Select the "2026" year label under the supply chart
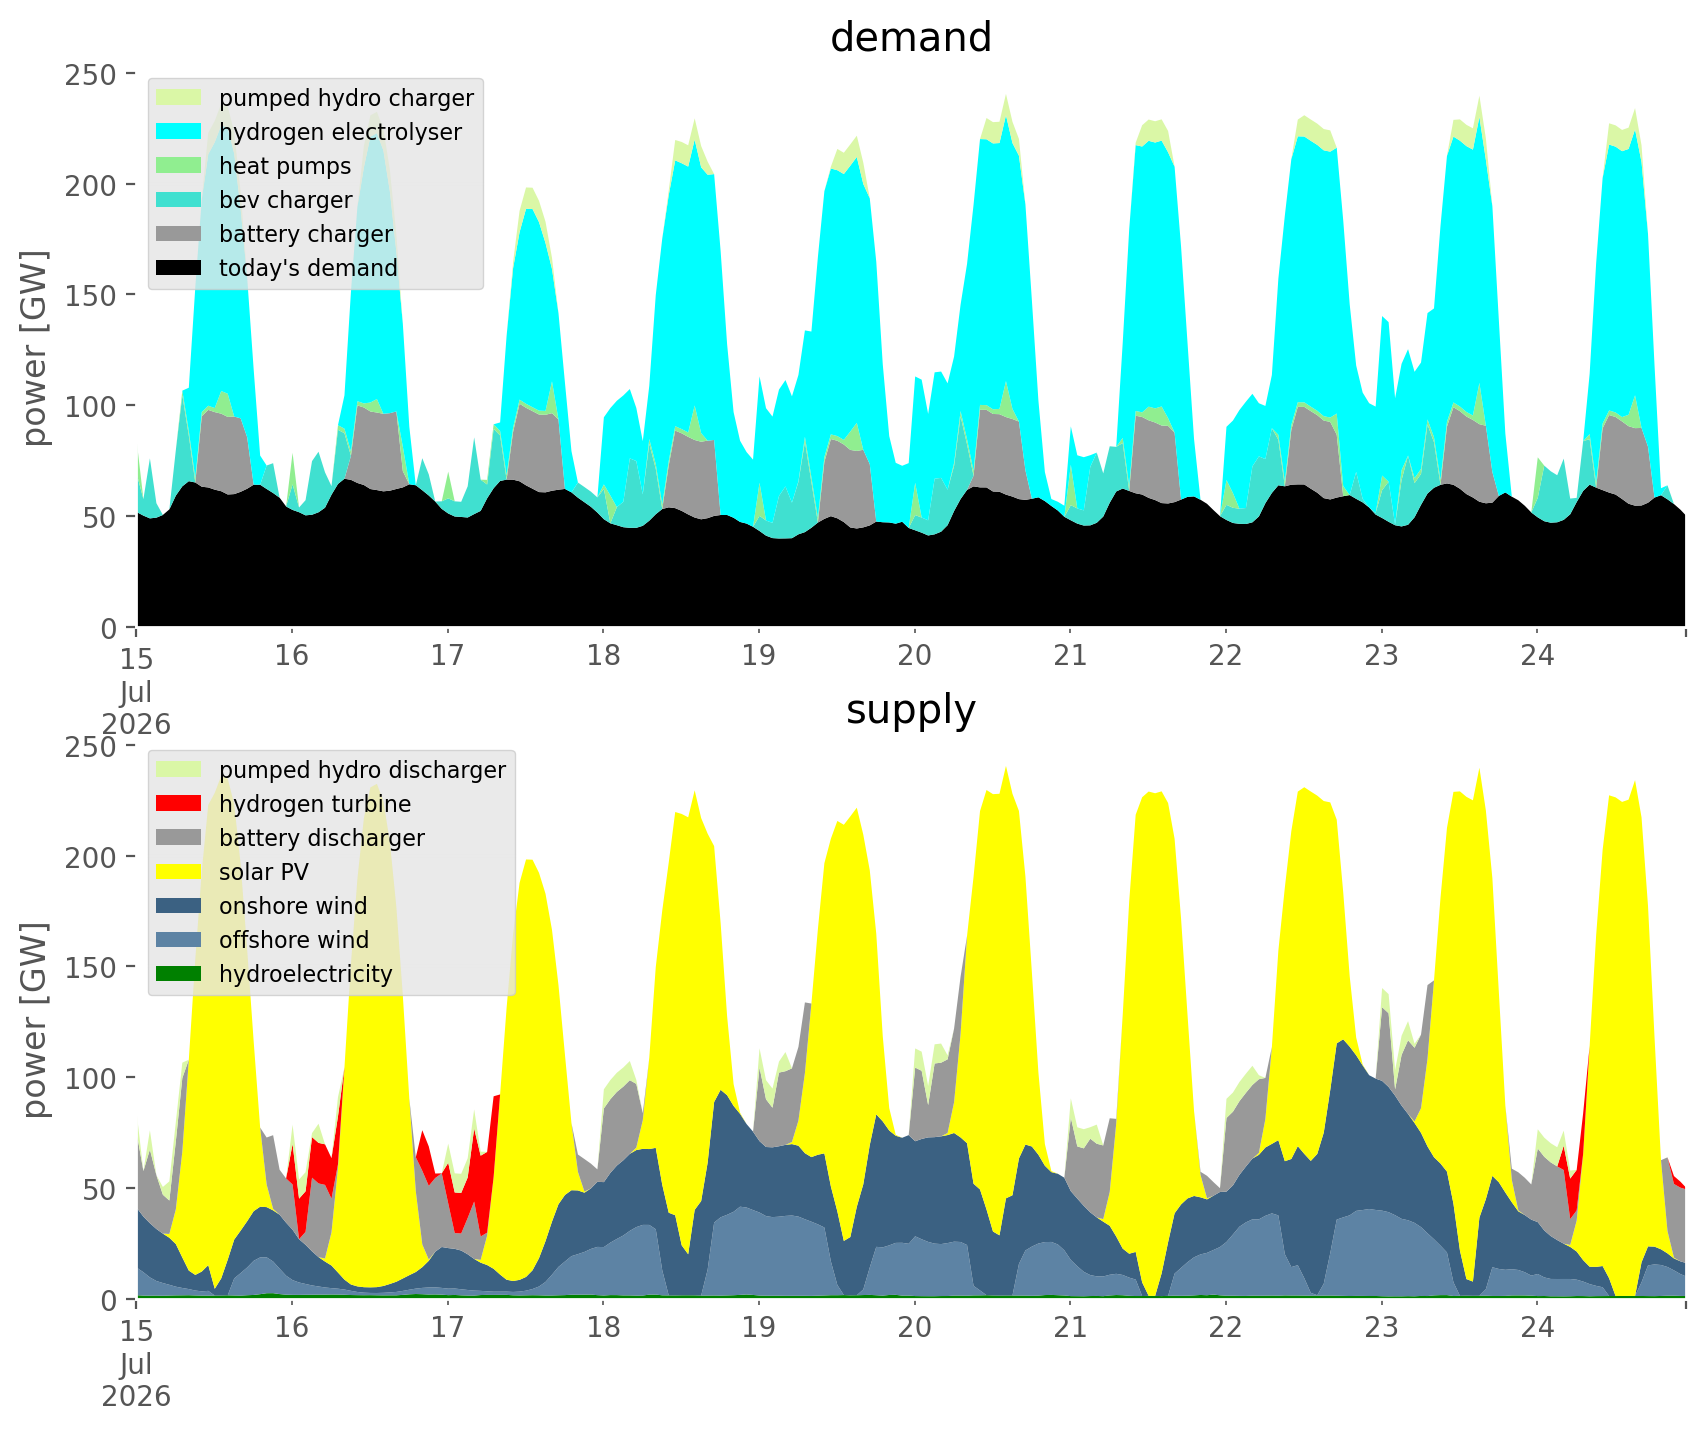 tap(136, 1396)
